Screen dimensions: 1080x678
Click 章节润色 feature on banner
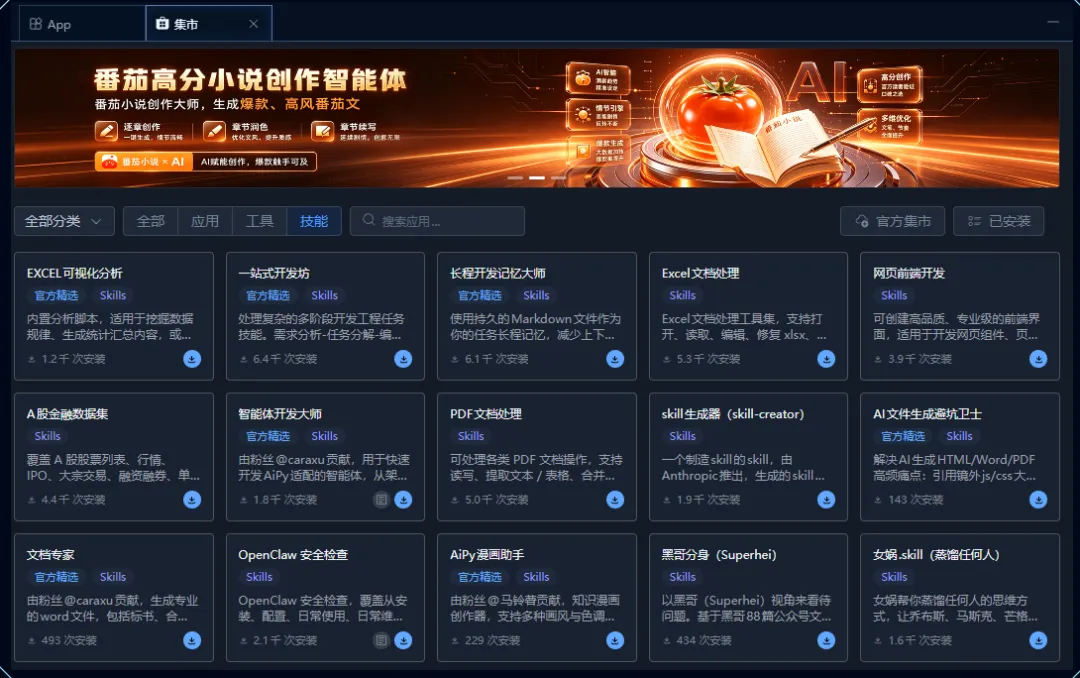[x=247, y=131]
